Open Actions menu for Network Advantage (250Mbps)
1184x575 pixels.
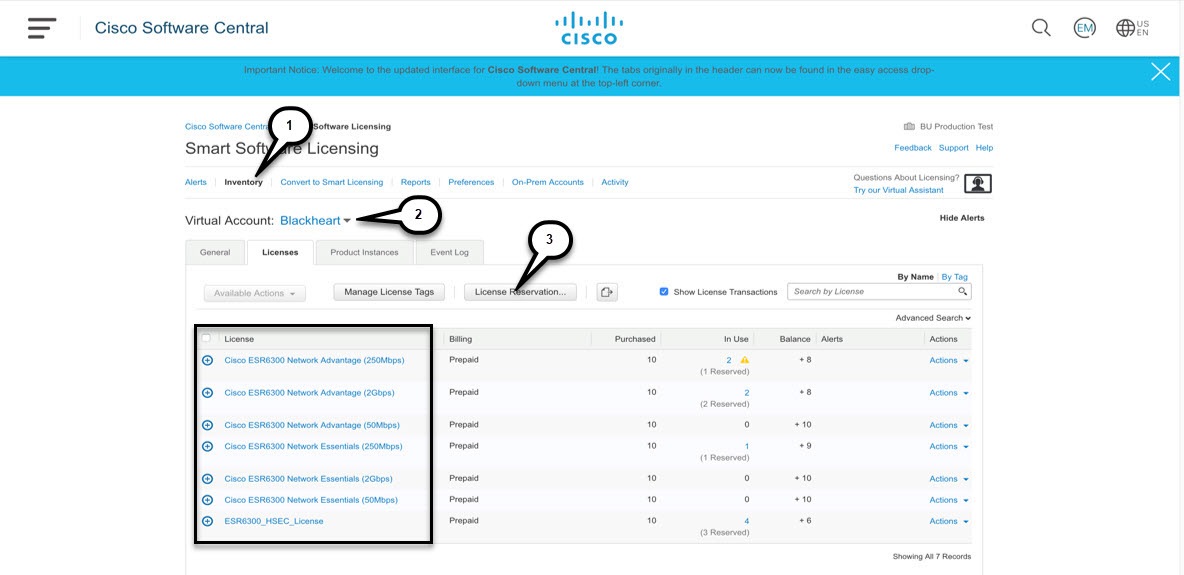[948, 360]
